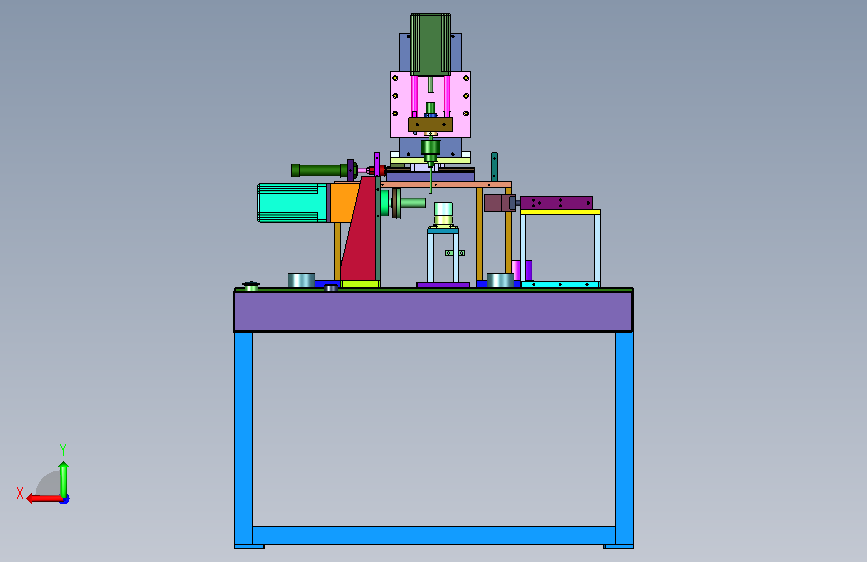Image resolution: width=867 pixels, height=562 pixels.
Task: Select the salmon horizontal plate above the workpiece
Action: (446, 184)
